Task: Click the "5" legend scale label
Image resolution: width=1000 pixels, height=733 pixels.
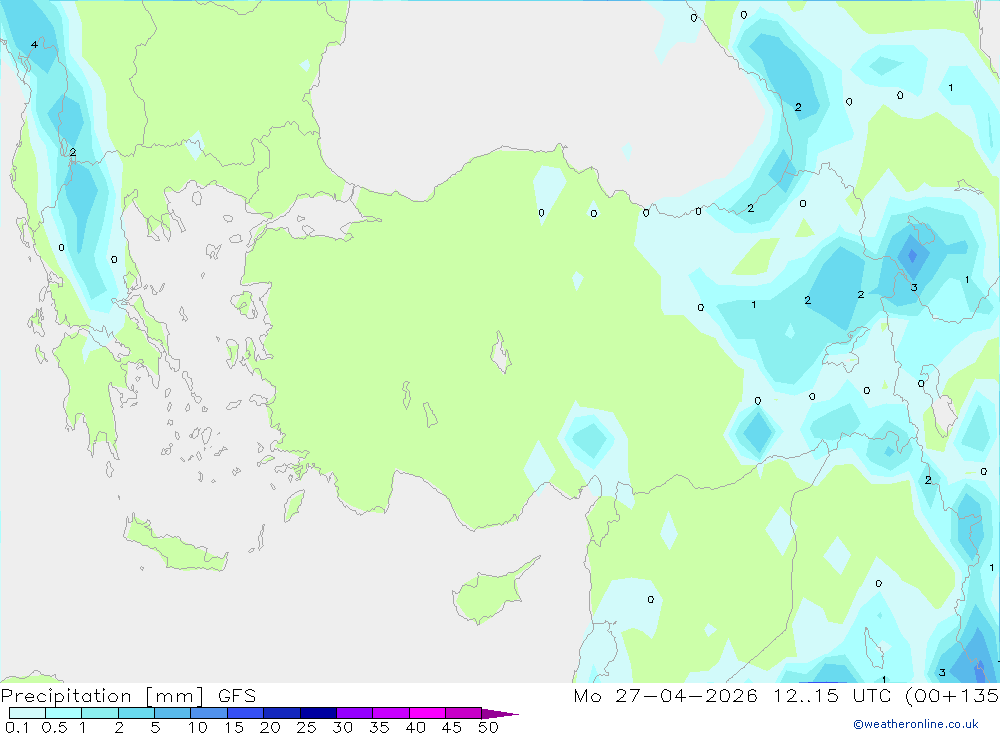Action: click(x=155, y=727)
